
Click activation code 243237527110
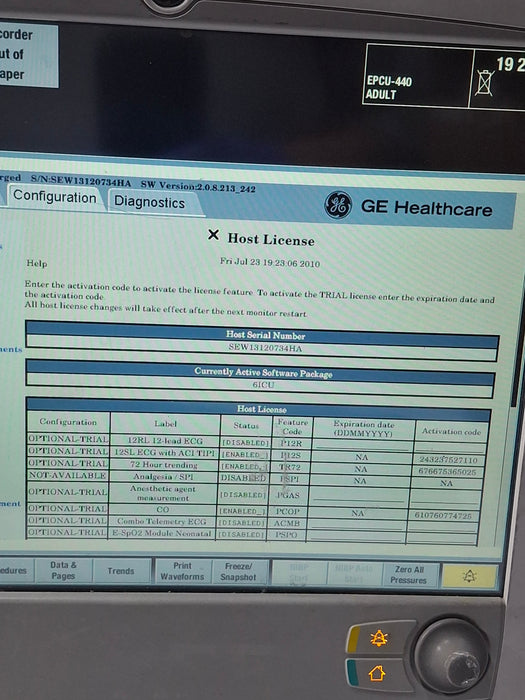(x=448, y=459)
